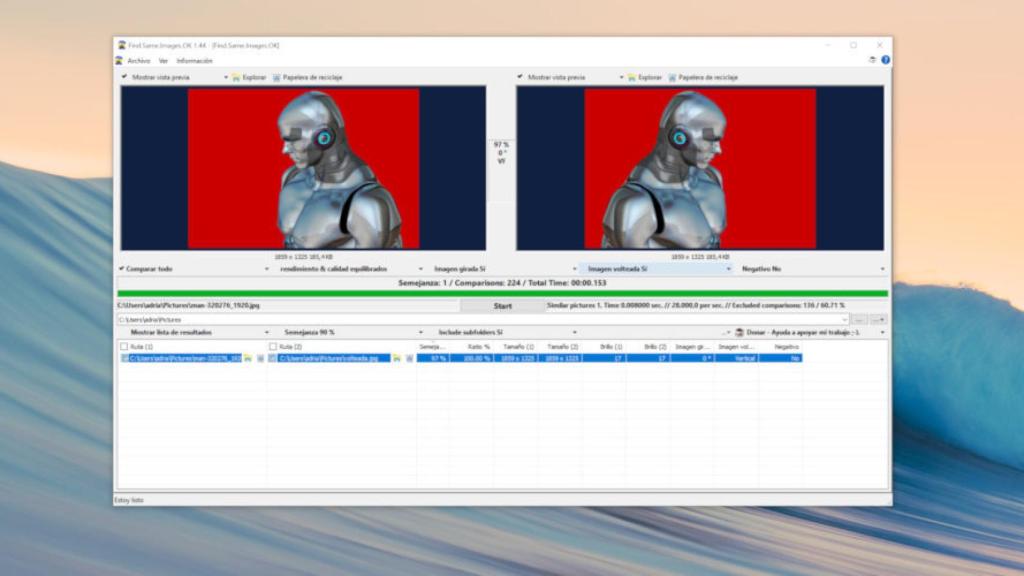Check the Ruta (1) header checkbox
Viewport: 1024px width, 576px height.
[x=124, y=346]
